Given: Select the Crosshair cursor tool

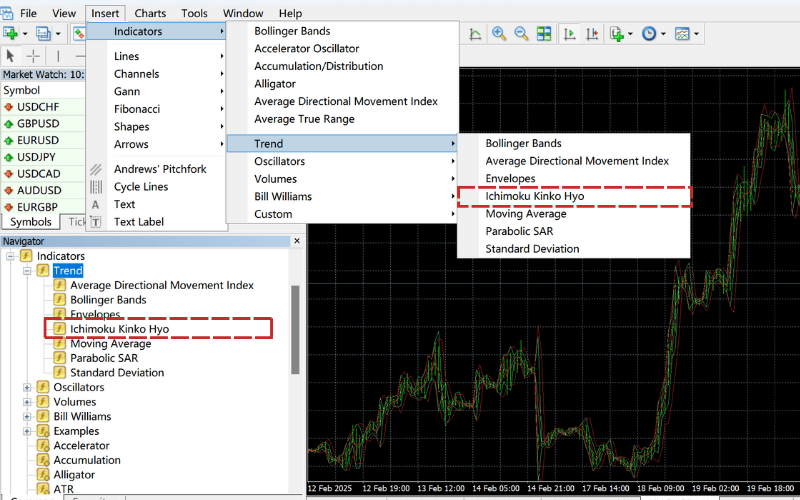Looking at the screenshot, I should pos(33,56).
